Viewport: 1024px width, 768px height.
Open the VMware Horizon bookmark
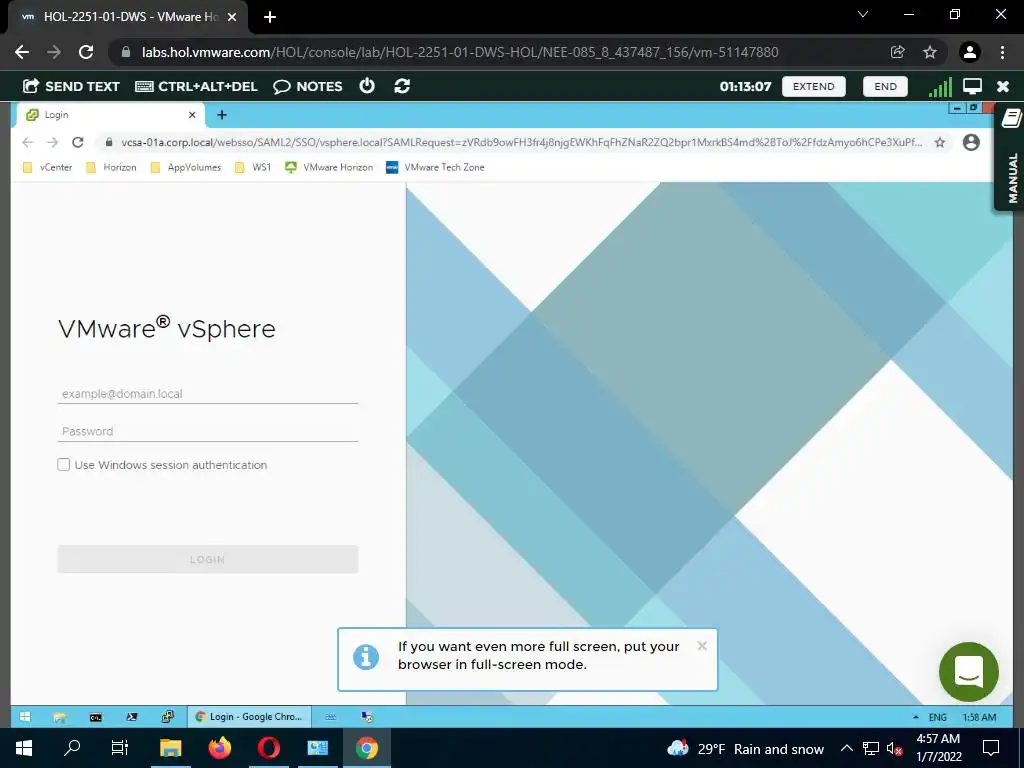328,167
